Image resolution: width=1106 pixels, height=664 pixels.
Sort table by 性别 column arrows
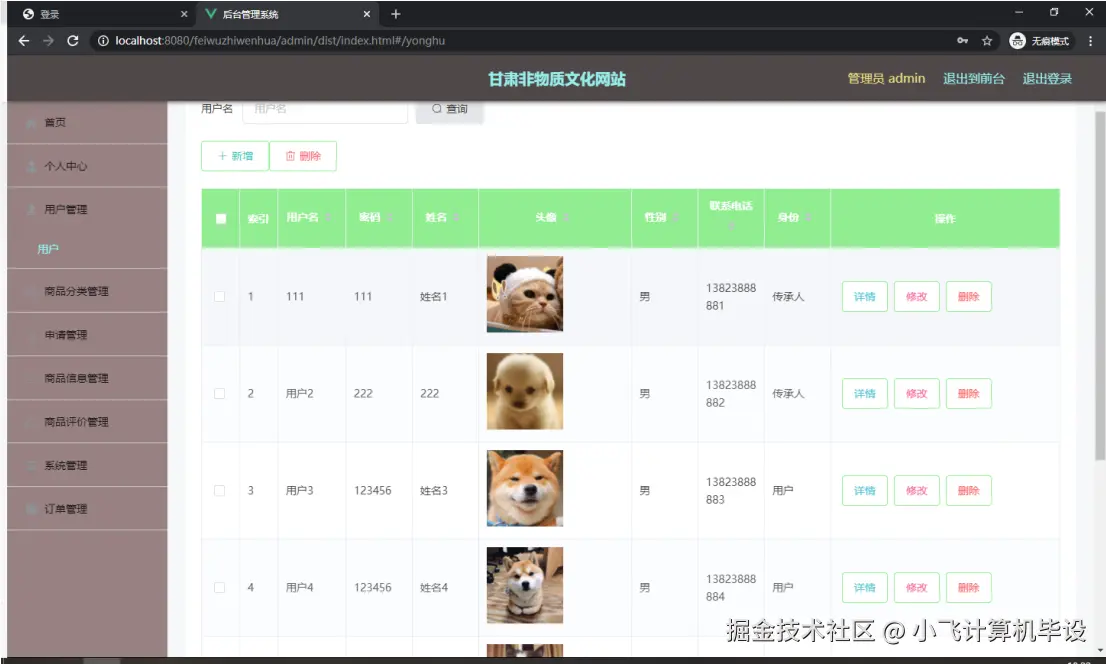click(x=676, y=217)
